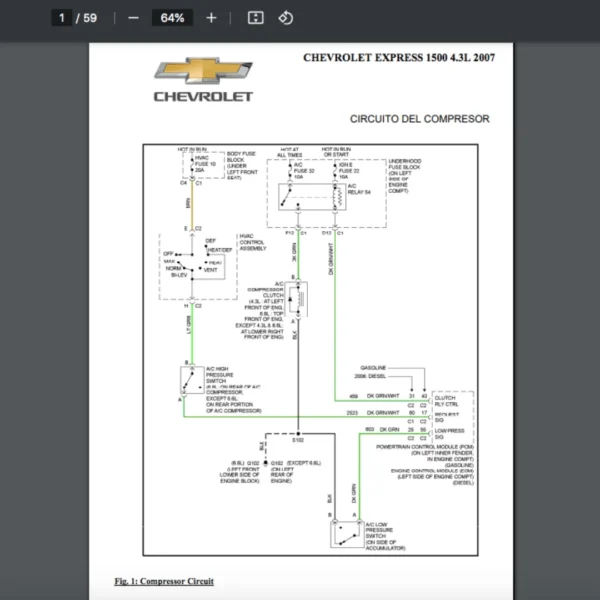Open the Fig. 1: Compressor Circuit link
600x600 pixels.
coord(164,581)
